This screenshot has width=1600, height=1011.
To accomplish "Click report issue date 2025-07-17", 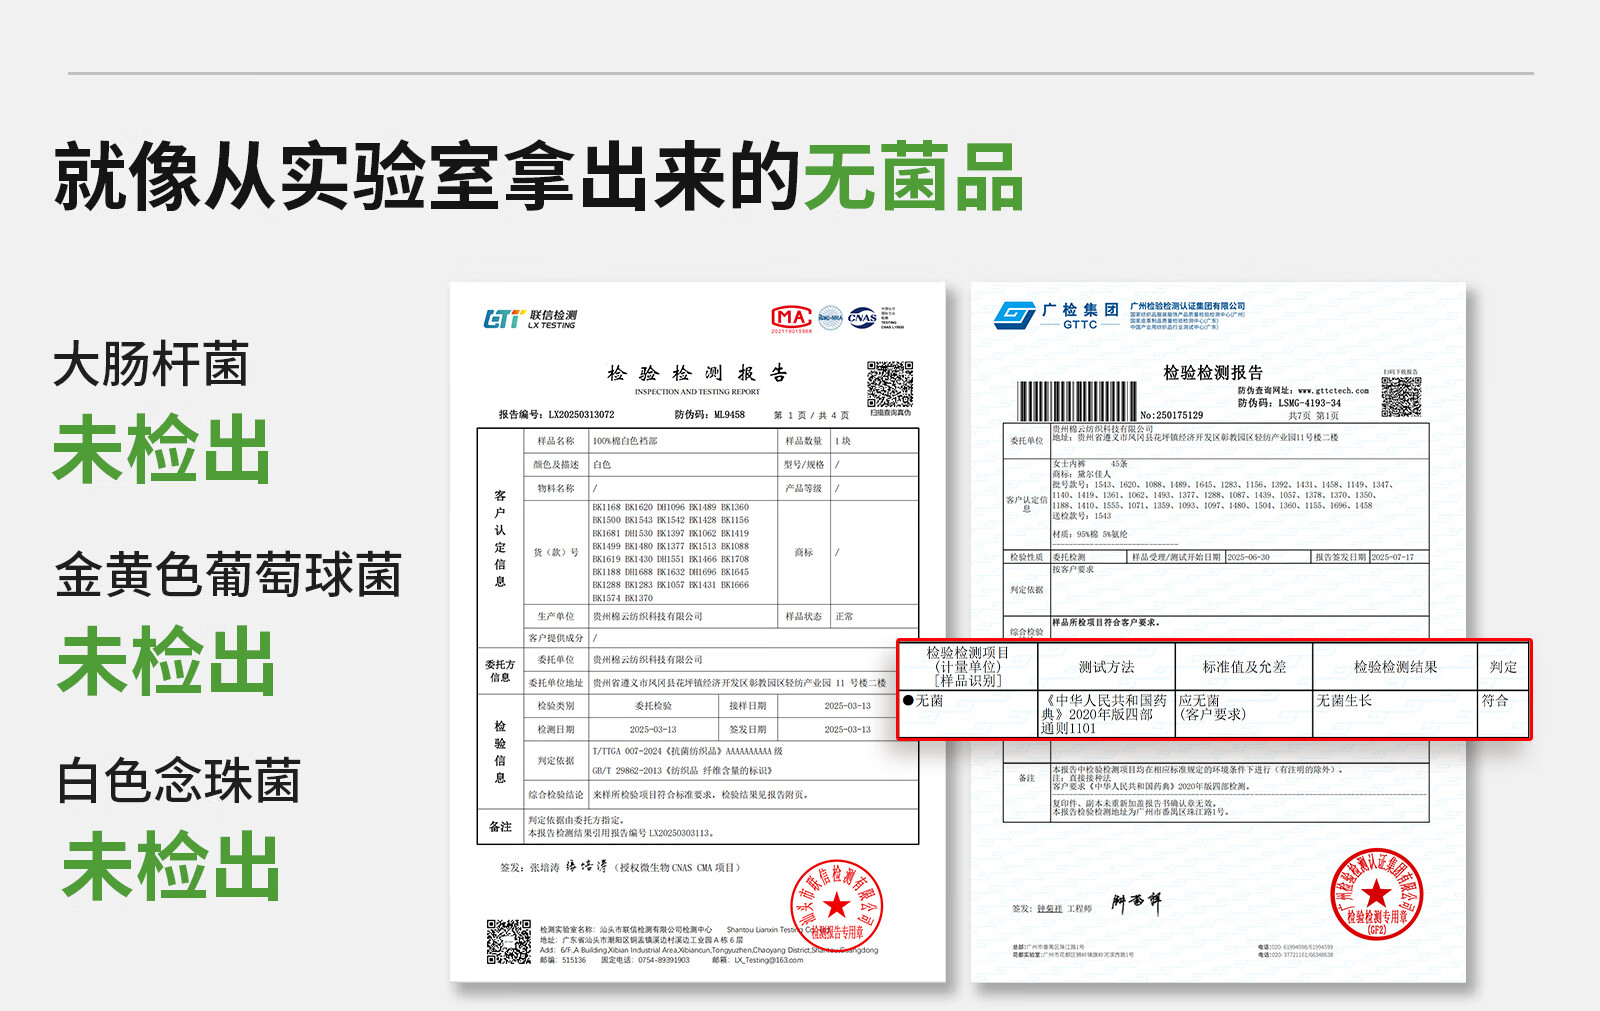I will [x=1392, y=557].
